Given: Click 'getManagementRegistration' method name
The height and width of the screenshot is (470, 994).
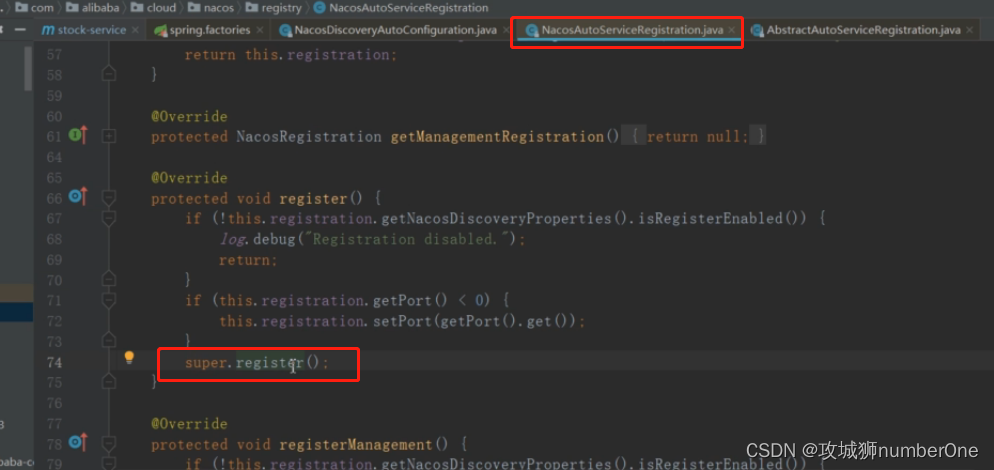Looking at the screenshot, I should pos(497,136).
